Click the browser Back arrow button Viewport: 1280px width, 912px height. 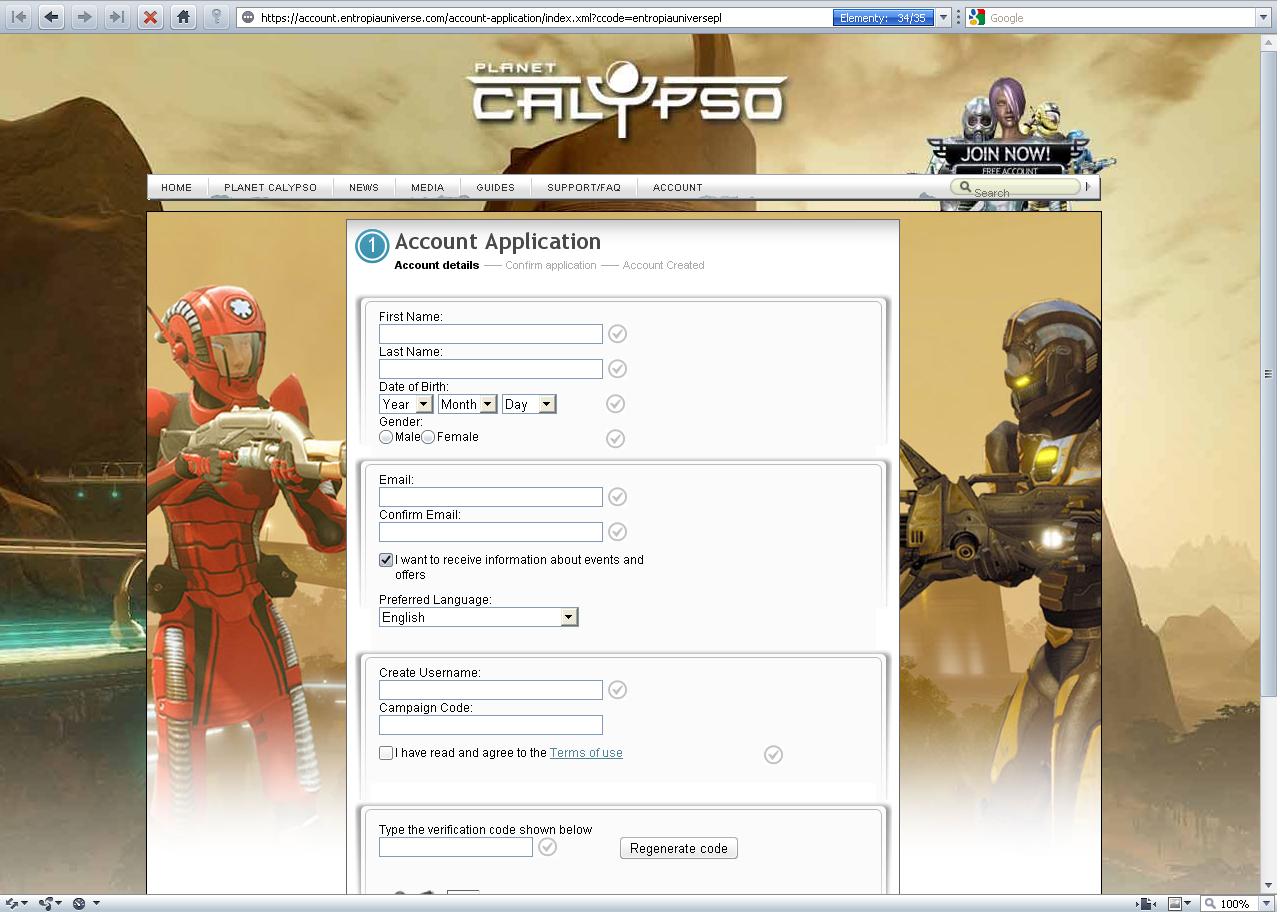[51, 17]
